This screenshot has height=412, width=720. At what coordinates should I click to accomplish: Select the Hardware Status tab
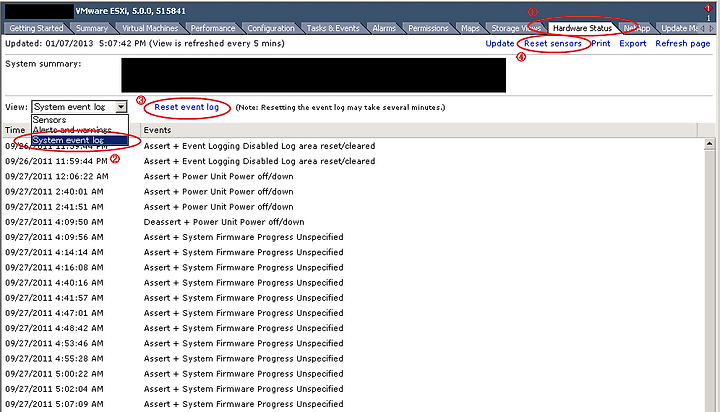click(x=582, y=28)
